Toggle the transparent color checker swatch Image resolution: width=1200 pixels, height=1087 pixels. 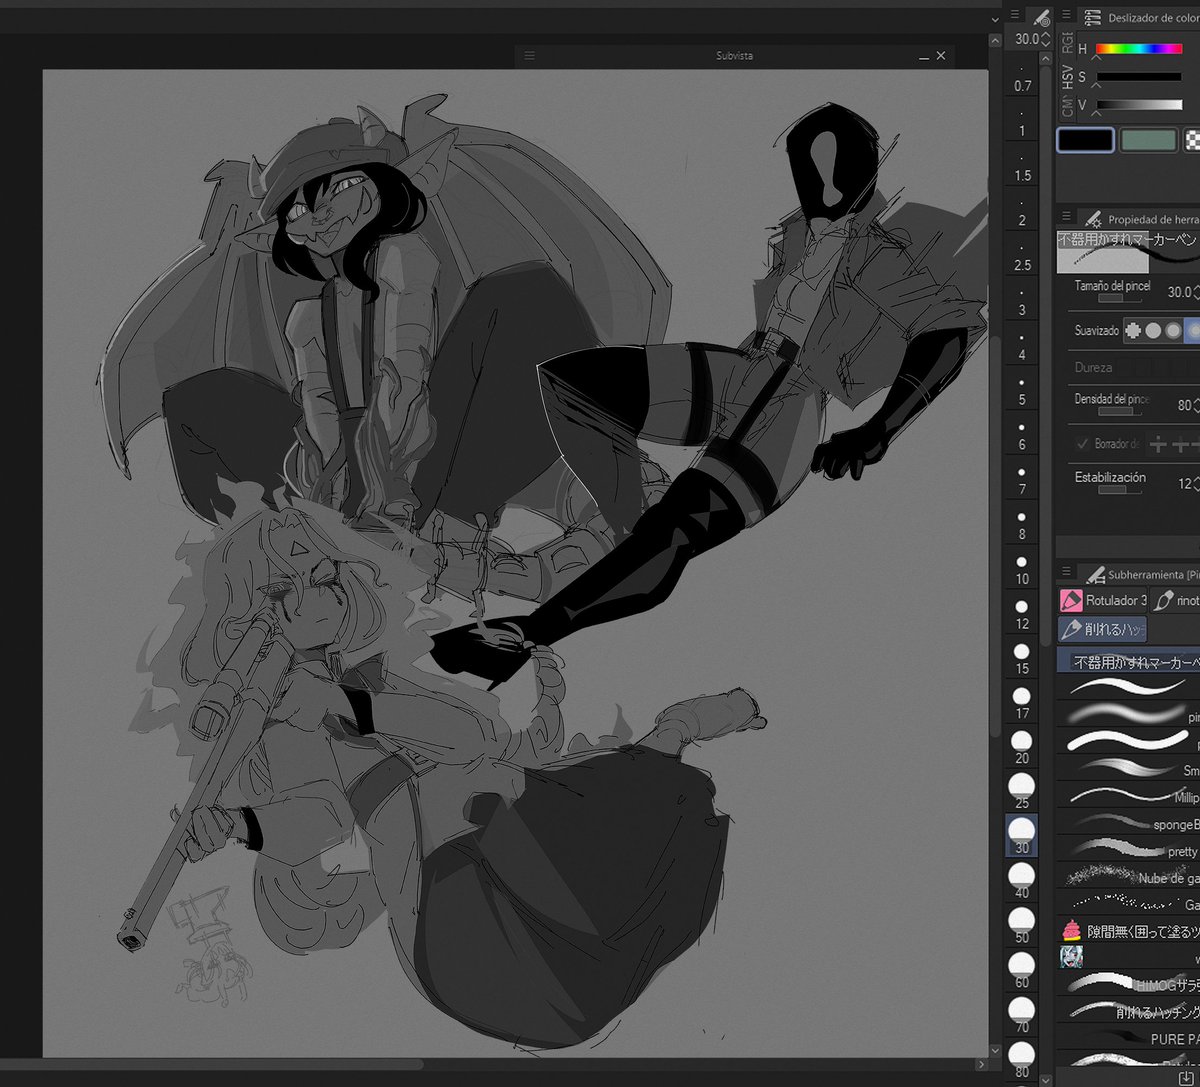pos(1193,140)
